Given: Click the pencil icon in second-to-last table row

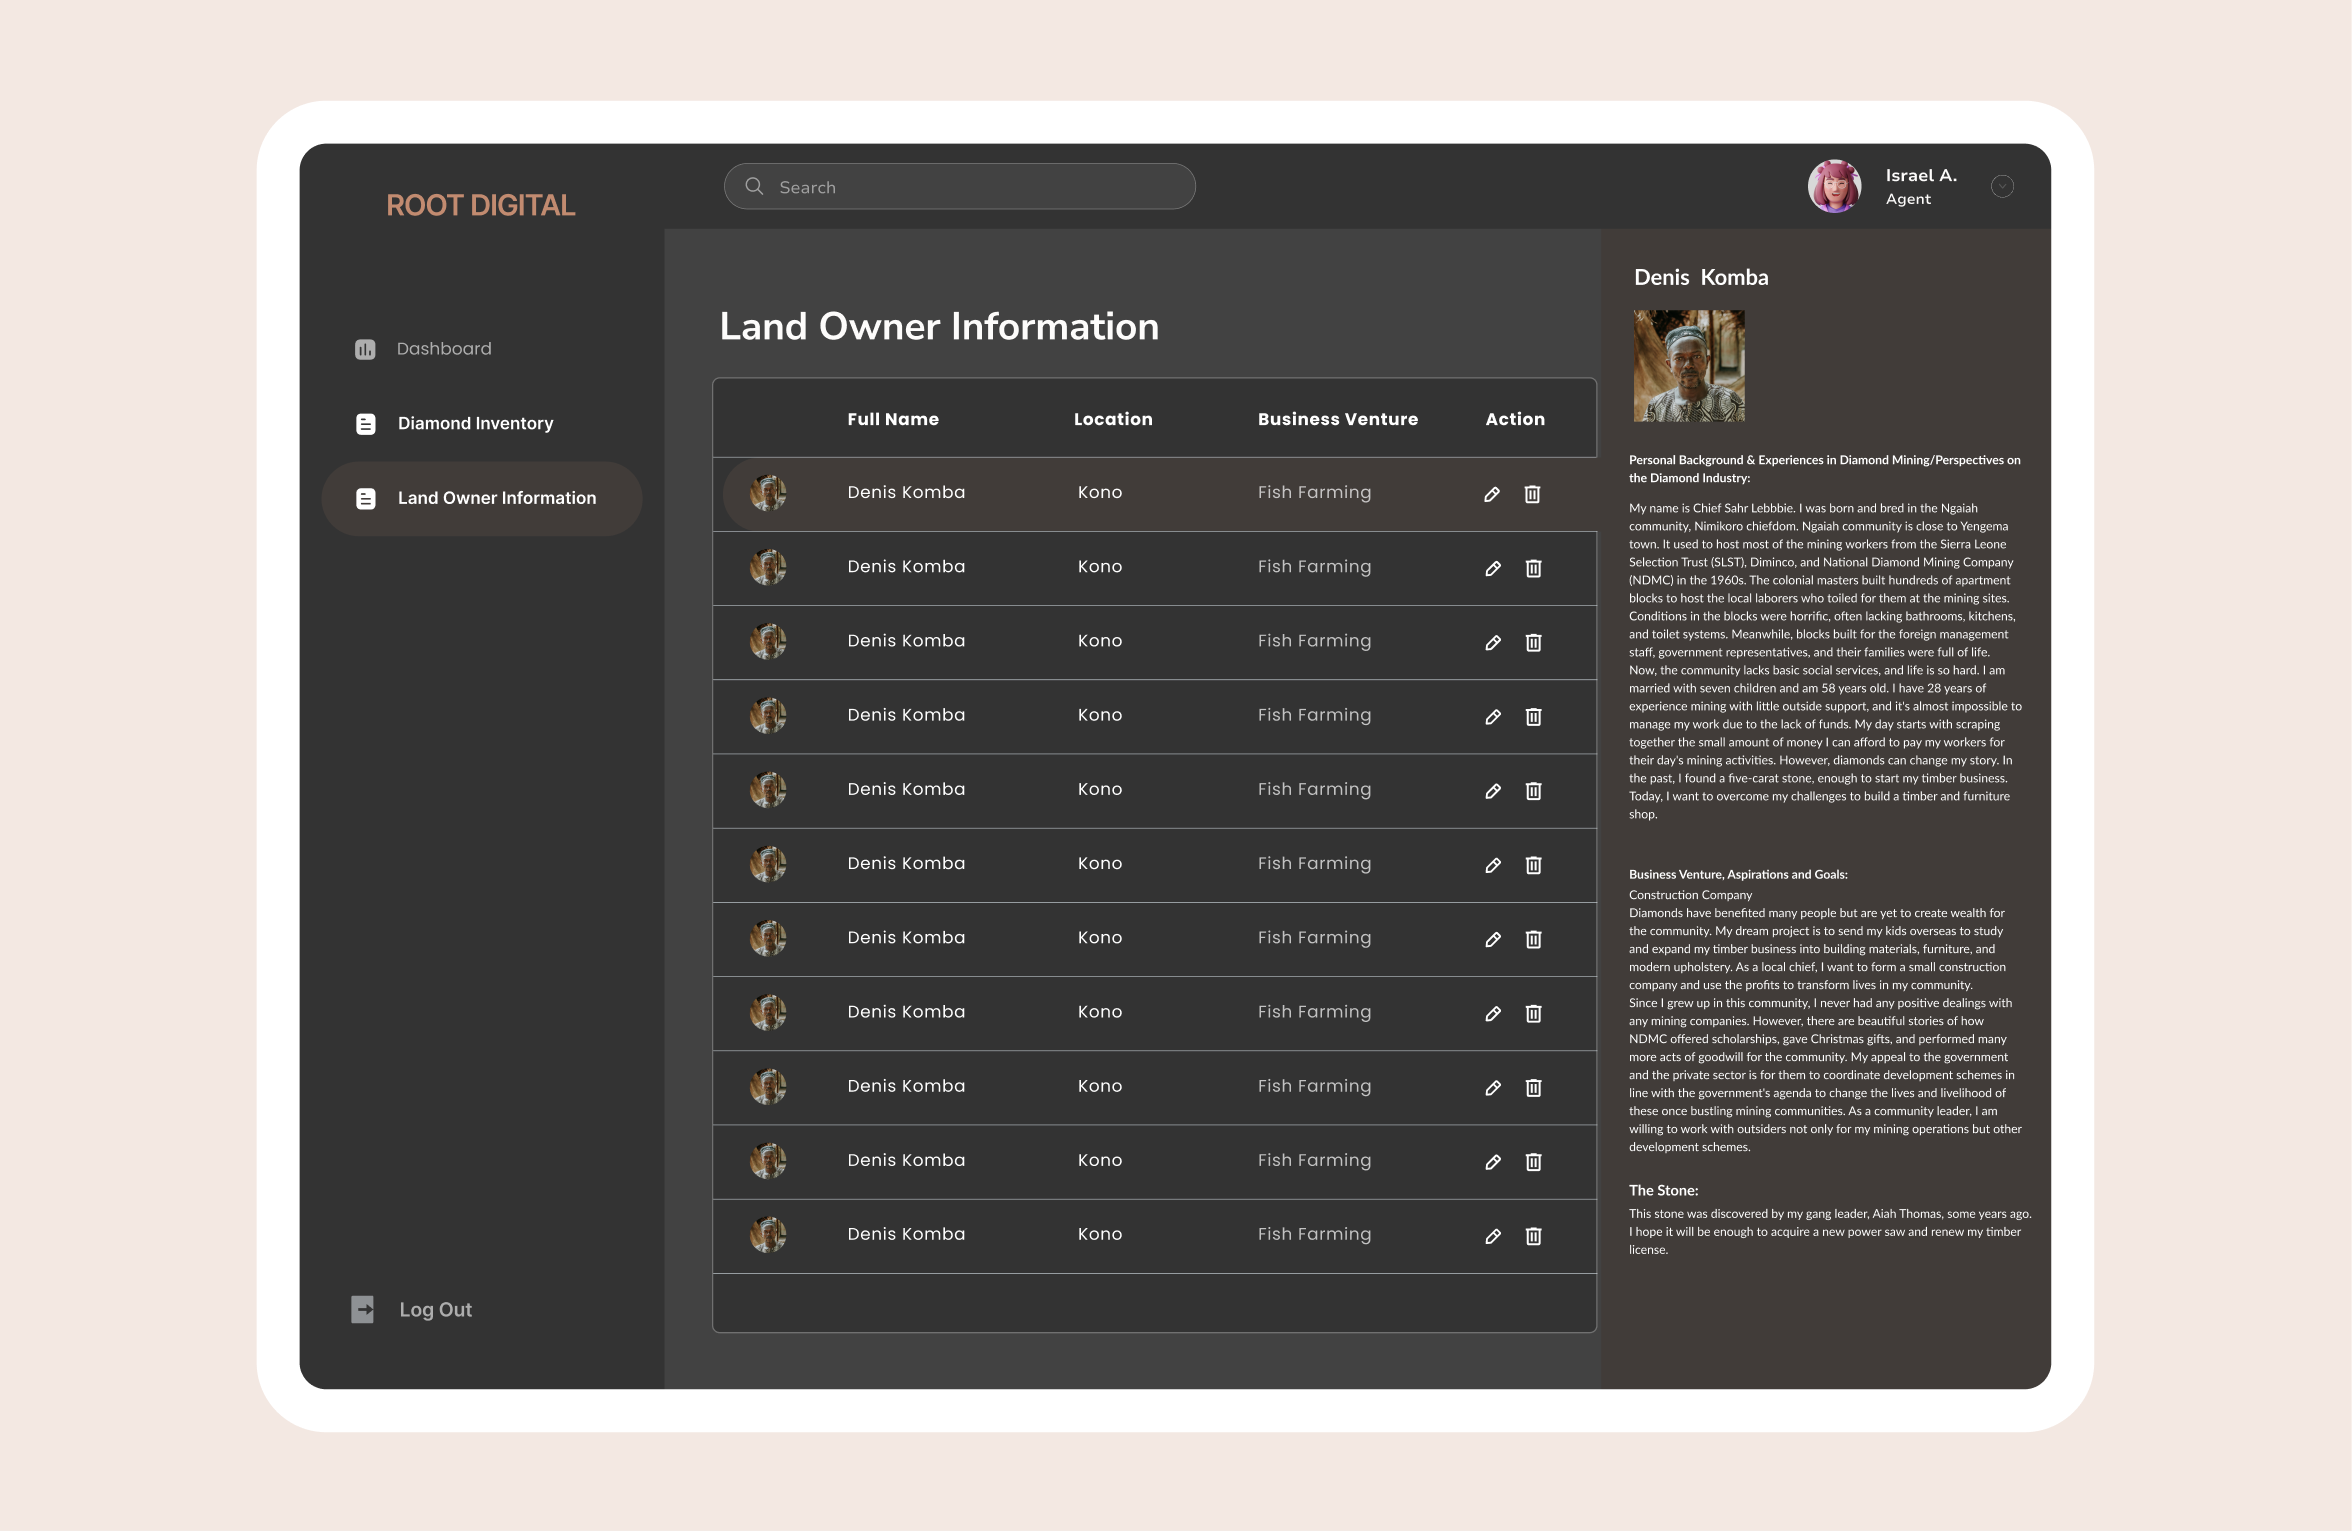Looking at the screenshot, I should (x=1493, y=1162).
